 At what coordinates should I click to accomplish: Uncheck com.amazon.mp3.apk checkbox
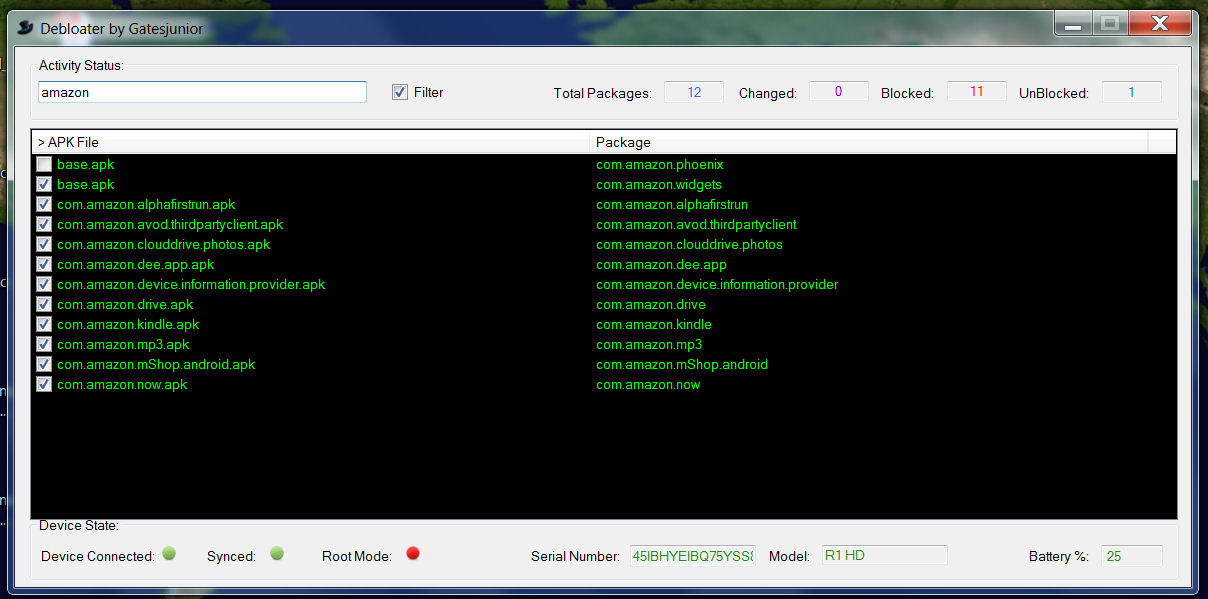(44, 344)
